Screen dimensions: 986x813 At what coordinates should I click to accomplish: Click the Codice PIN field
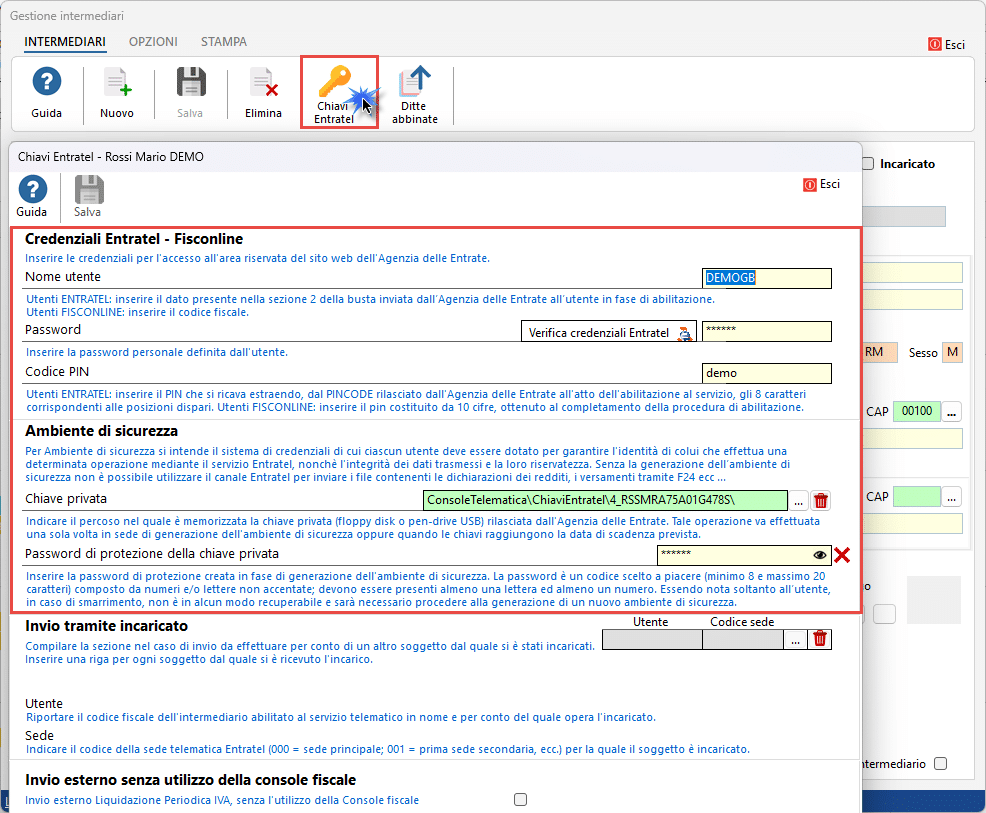coord(767,373)
